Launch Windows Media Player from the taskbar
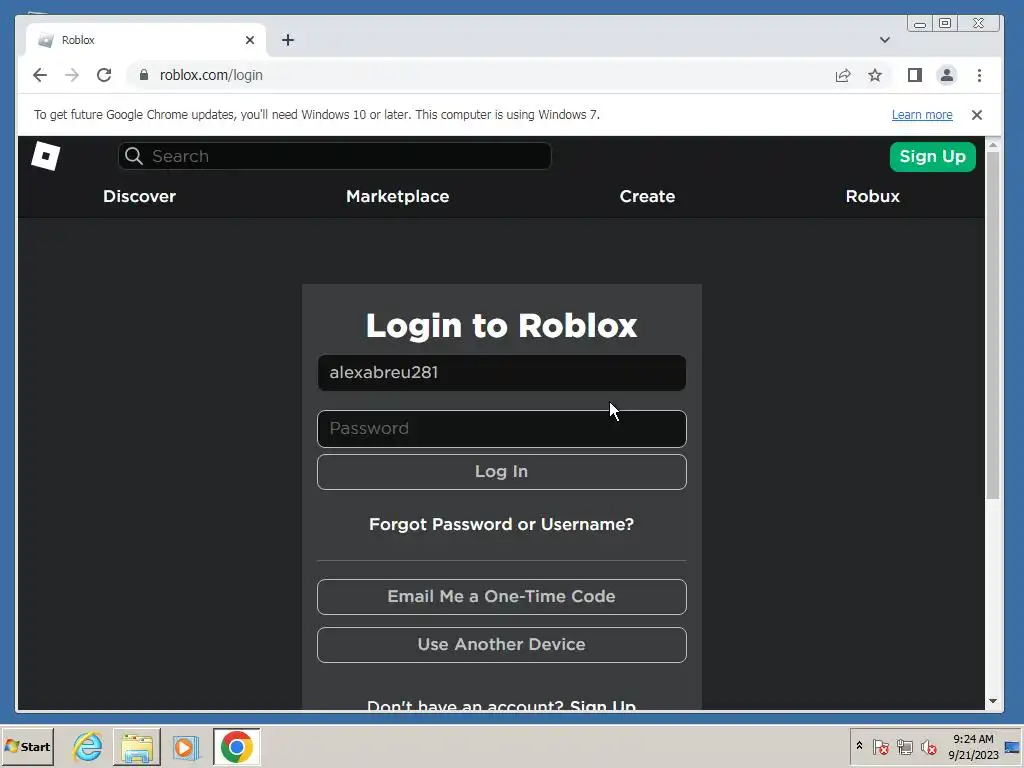This screenshot has height=768, width=1024. 186,746
